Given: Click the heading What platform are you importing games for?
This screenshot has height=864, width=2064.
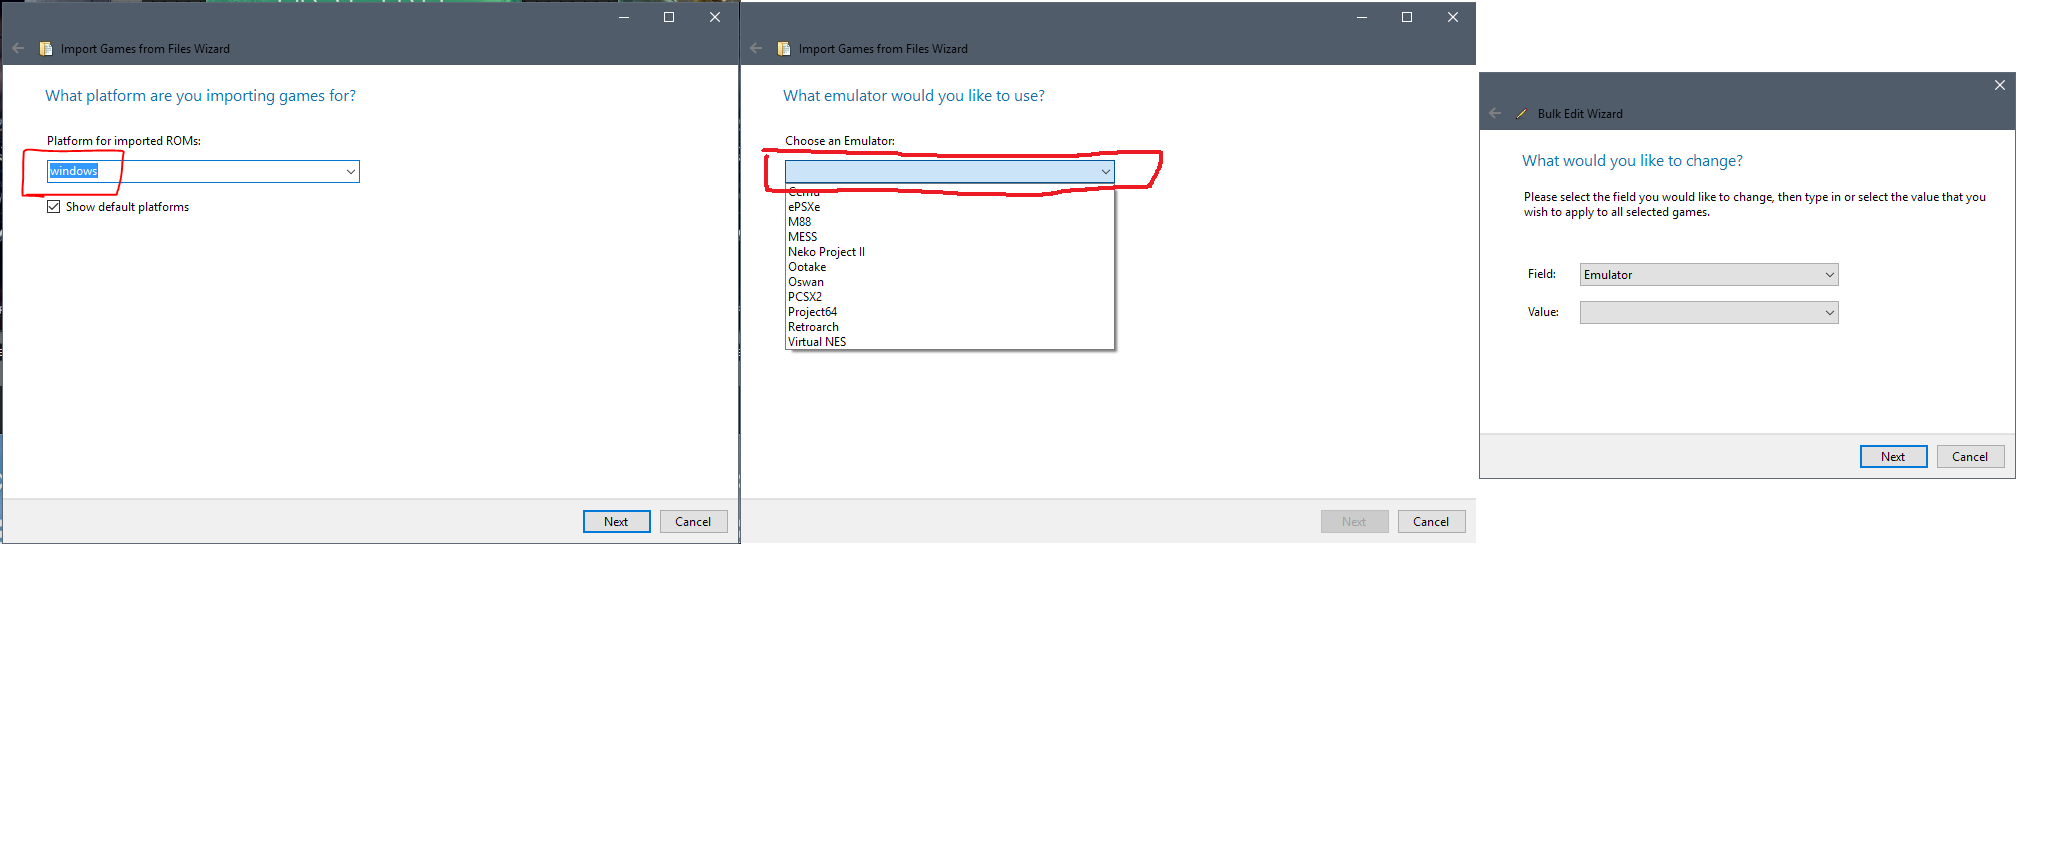Looking at the screenshot, I should pos(200,95).
